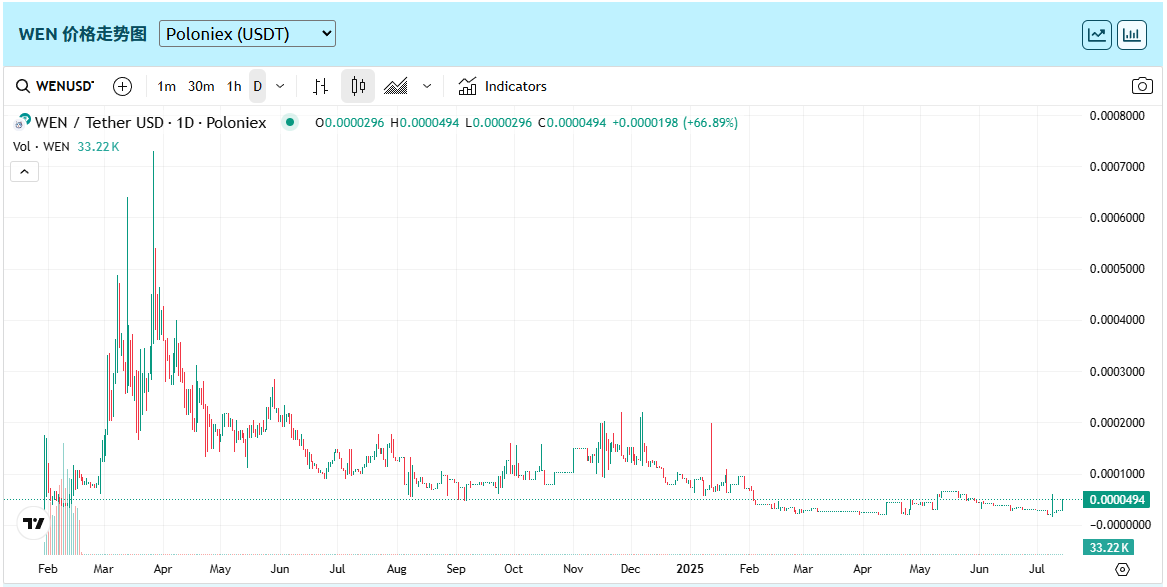Switch to line chart view icon
This screenshot has height=587, width=1167.
(x=1096, y=35)
